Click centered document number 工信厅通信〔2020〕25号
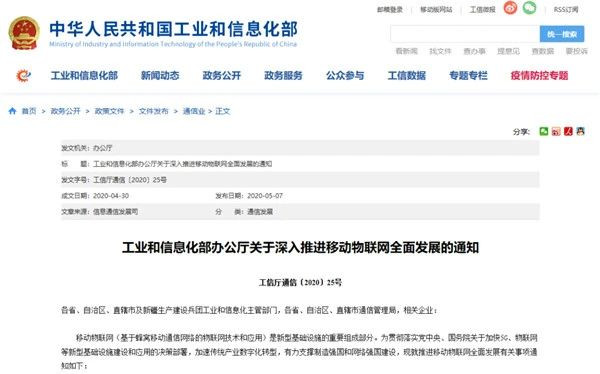The width and height of the screenshot is (600, 374). 300,283
